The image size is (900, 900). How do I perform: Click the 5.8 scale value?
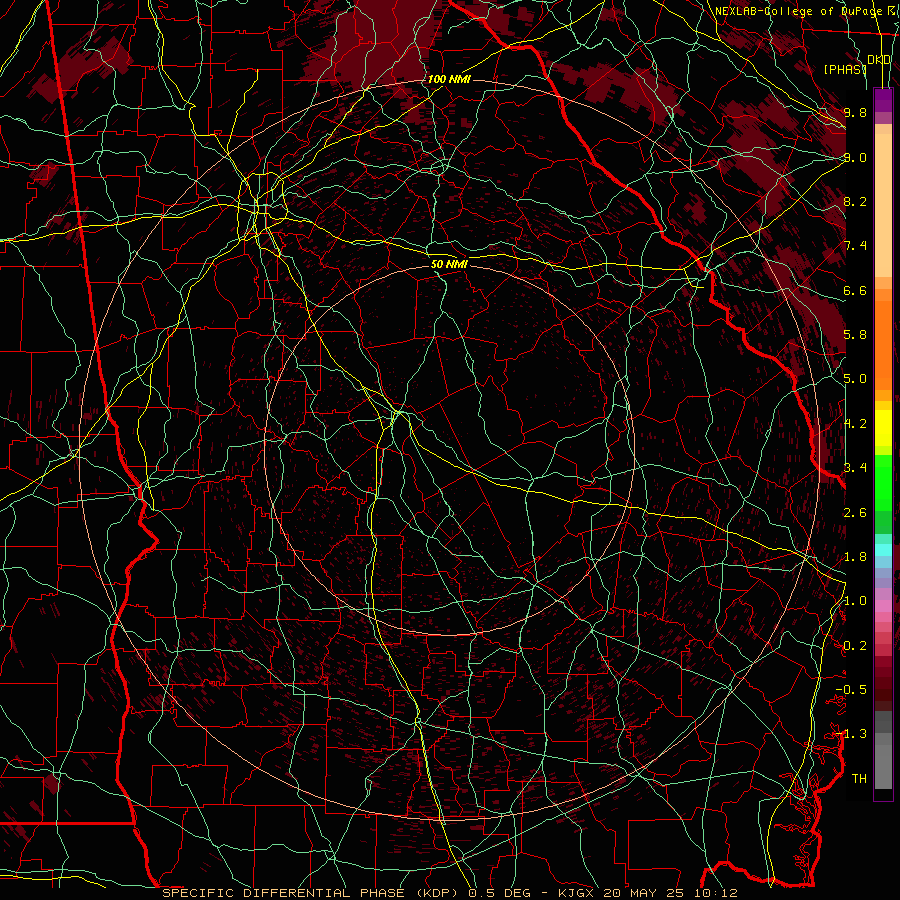click(x=855, y=335)
